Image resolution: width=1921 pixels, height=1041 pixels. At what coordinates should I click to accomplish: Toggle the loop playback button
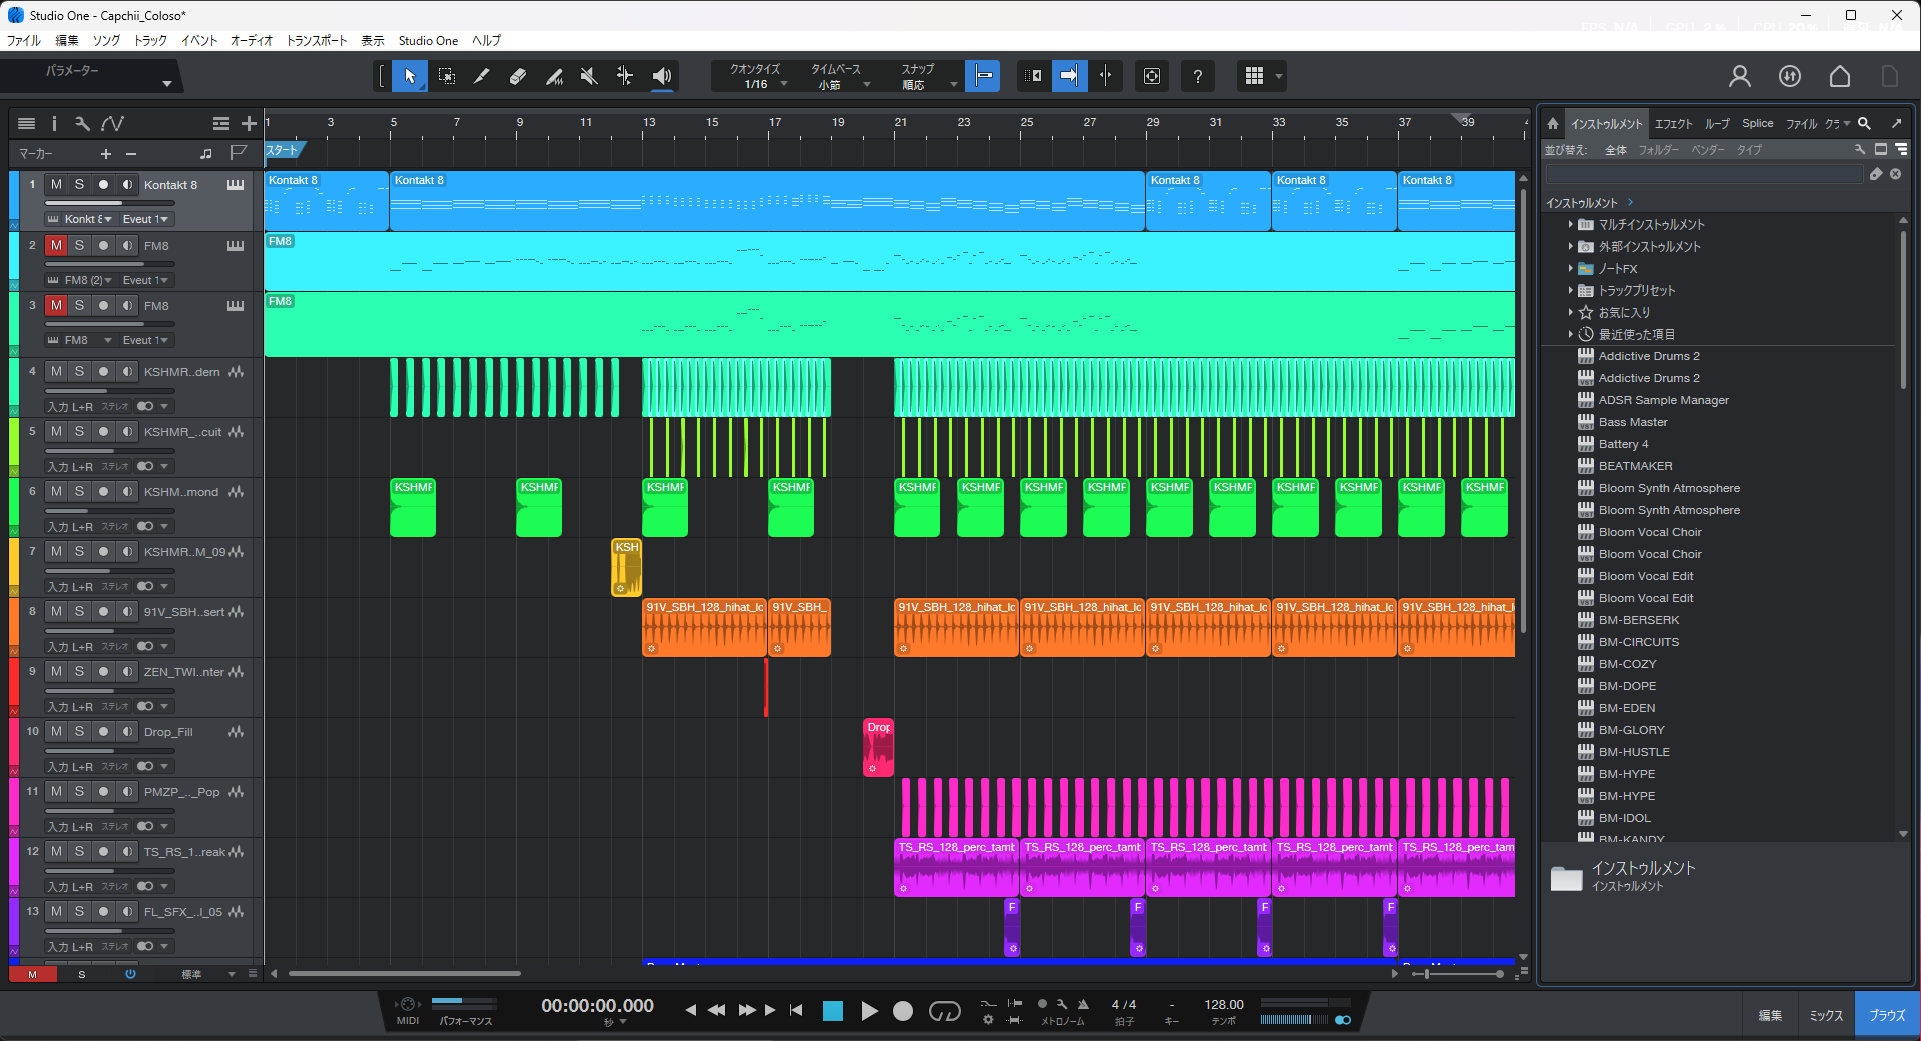pos(944,1011)
